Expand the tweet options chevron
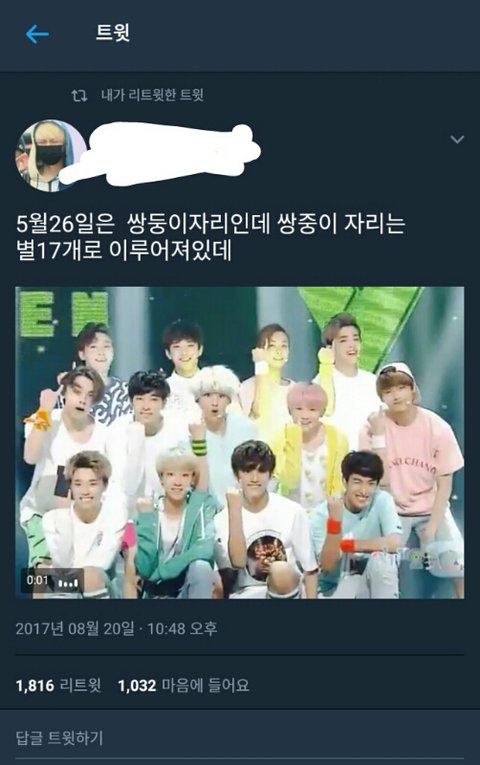Viewport: 480px width, 765px height. pyautogui.click(x=457, y=140)
